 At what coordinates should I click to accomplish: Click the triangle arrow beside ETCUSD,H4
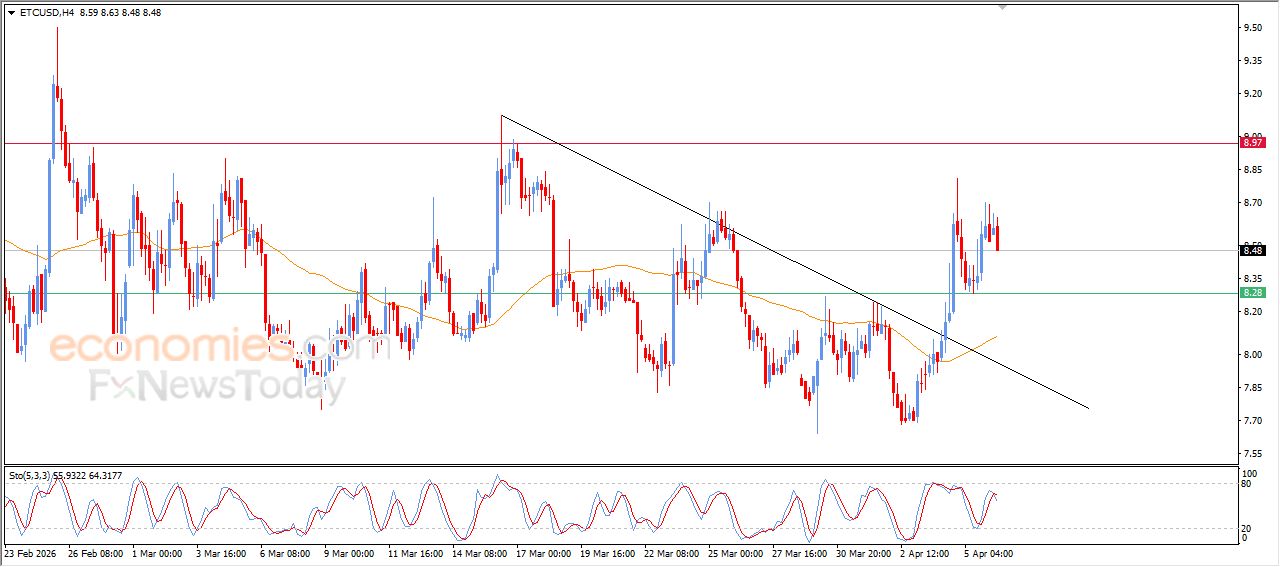coord(11,13)
